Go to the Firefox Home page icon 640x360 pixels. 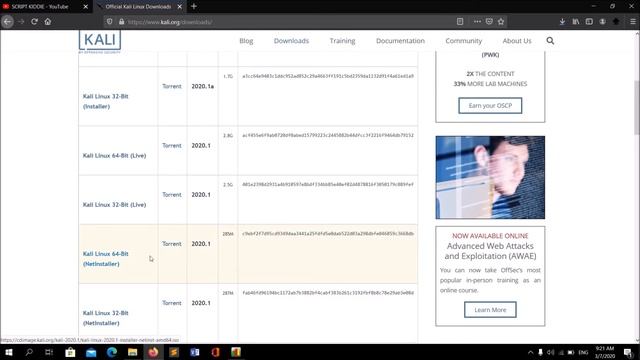pos(48,22)
